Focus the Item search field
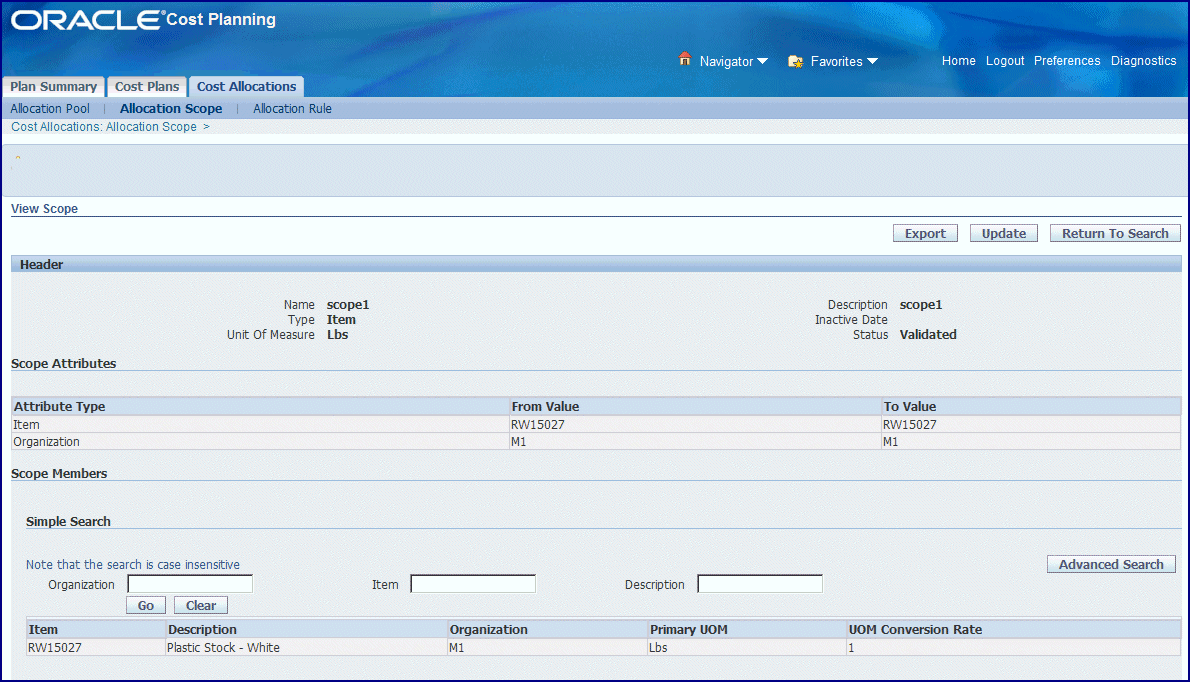Image resolution: width=1190 pixels, height=682 pixels. point(473,584)
